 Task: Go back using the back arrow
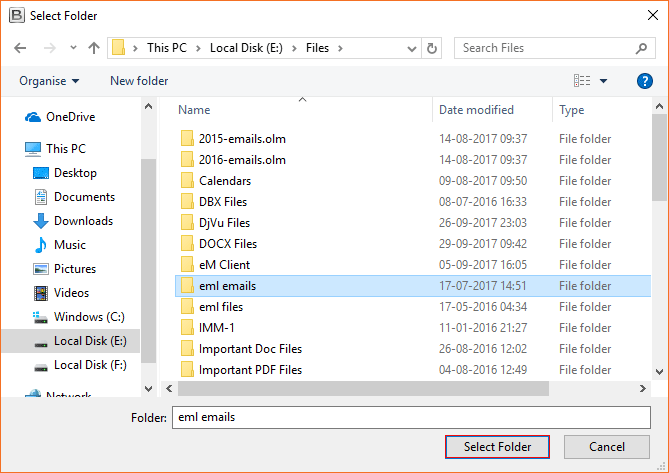click(20, 48)
